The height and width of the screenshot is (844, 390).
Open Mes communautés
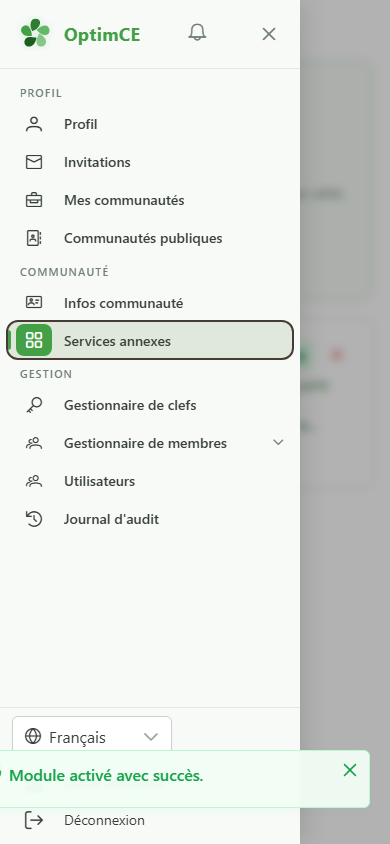(150, 200)
